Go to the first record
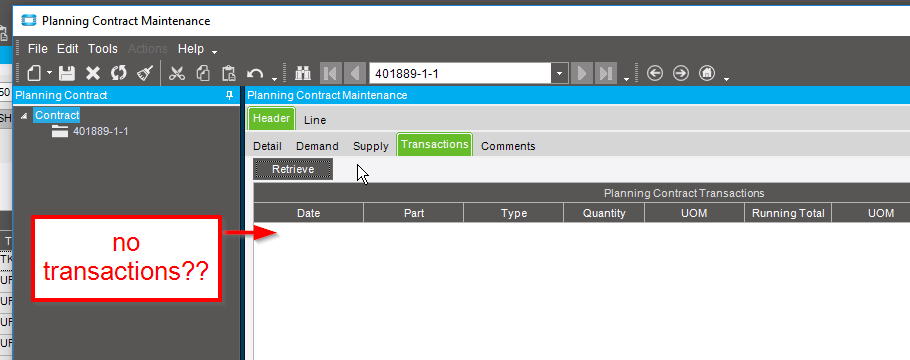The height and width of the screenshot is (360, 910). (x=331, y=73)
